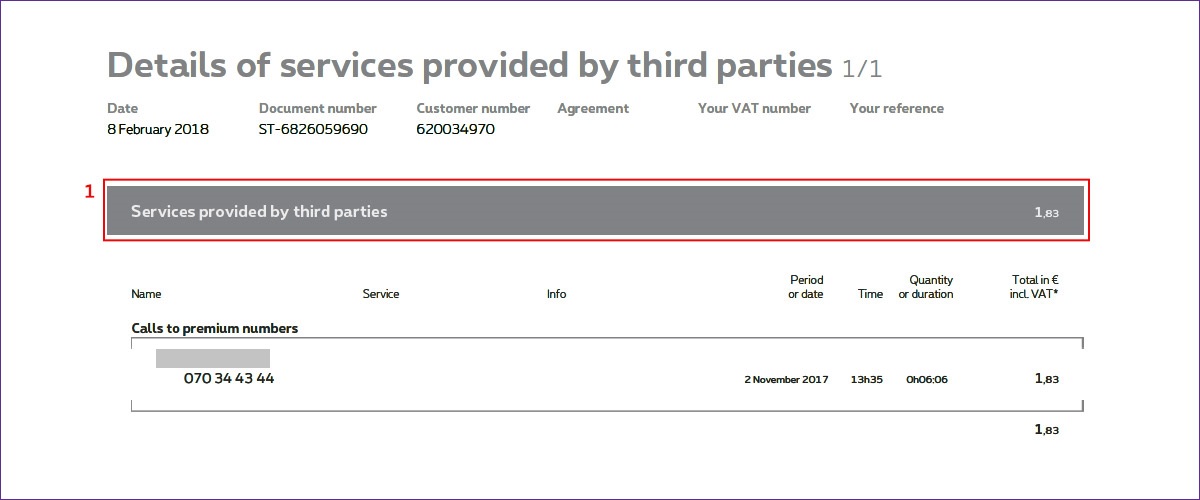Click the premium number 070 34 43 44
This screenshot has height=500, width=1200.
[229, 379]
